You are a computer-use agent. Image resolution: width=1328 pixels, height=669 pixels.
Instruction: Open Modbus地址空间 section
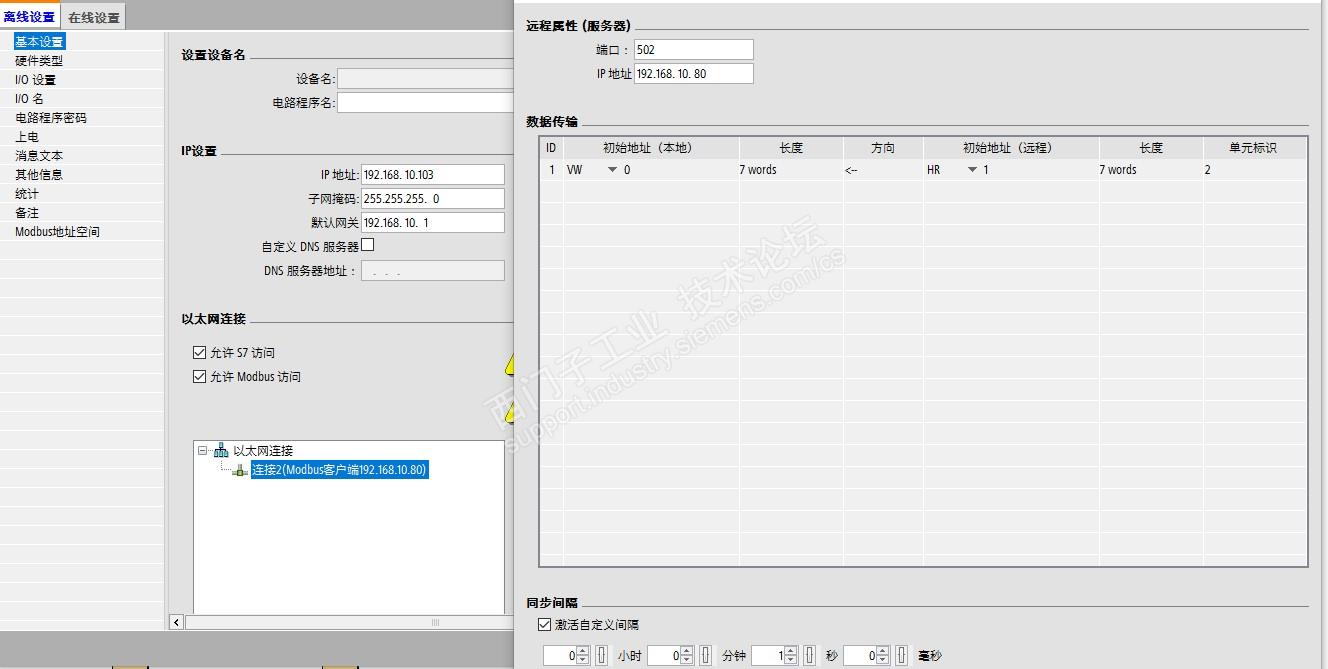tap(57, 232)
